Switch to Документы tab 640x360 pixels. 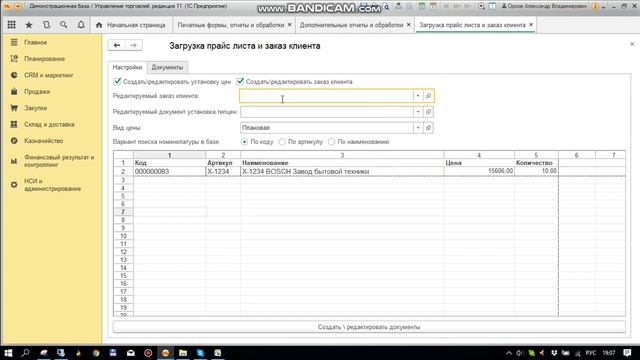pyautogui.click(x=167, y=67)
